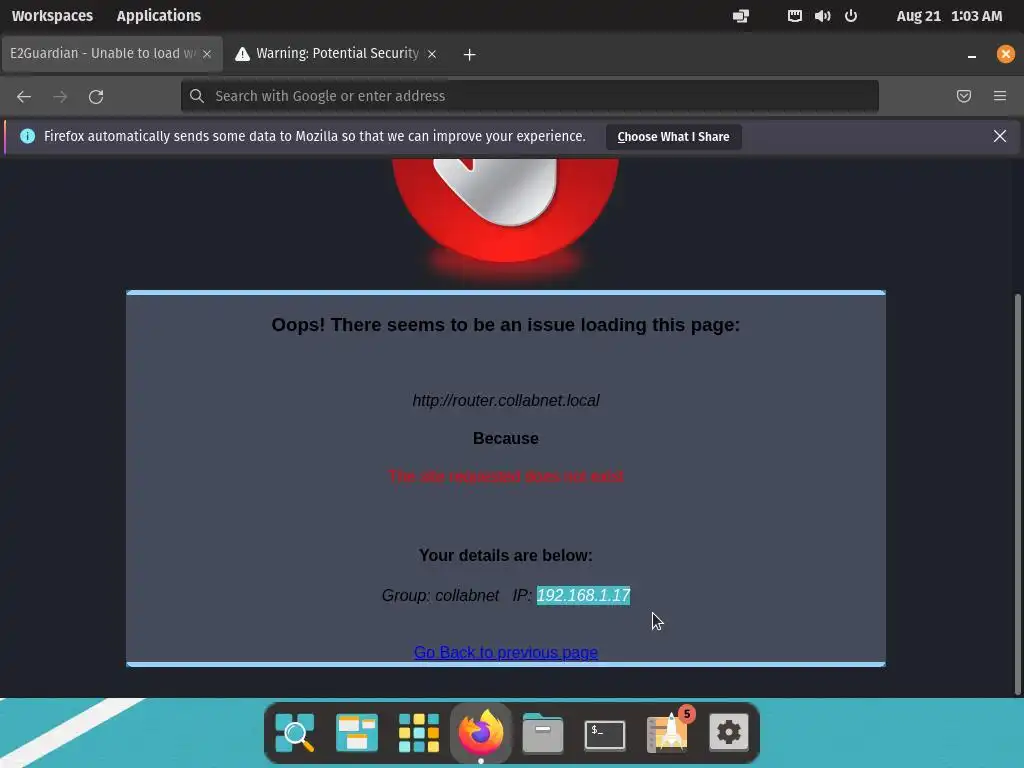Open the Workspaces menu
1024x768 pixels.
click(52, 16)
